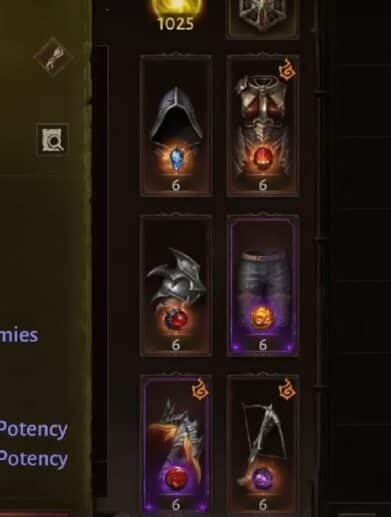Open the scroll magnifier inspect icon
The width and height of the screenshot is (391, 517).
[x=53, y=140]
